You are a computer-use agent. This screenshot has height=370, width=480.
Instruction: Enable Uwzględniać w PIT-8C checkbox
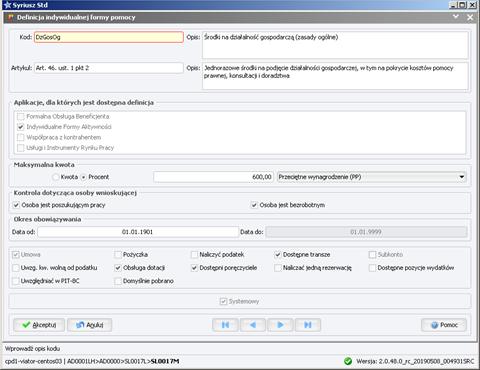click(15, 281)
